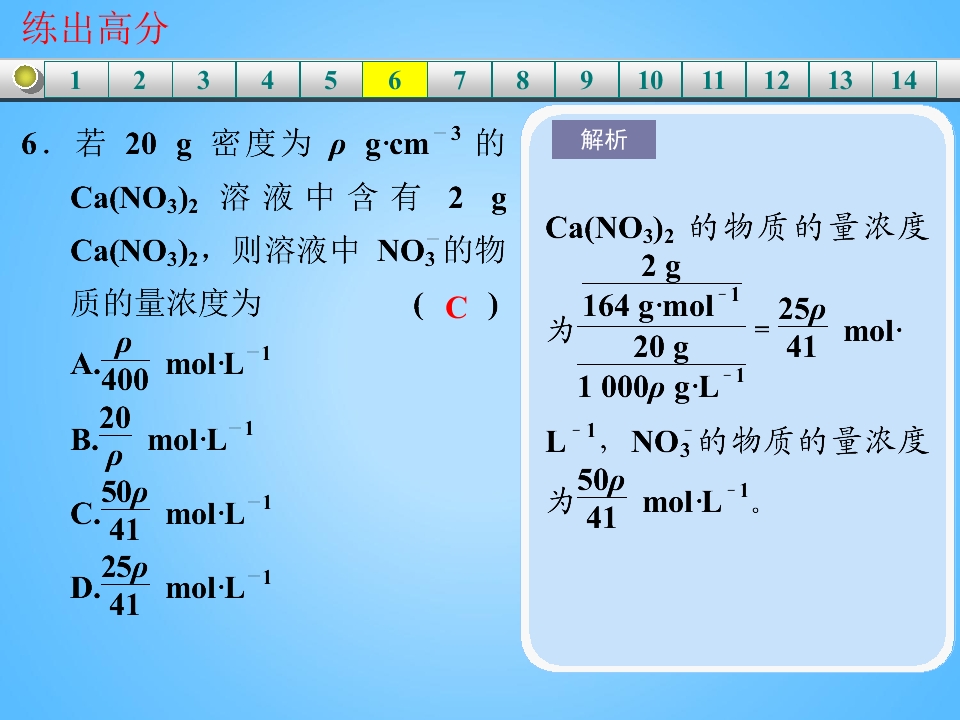Select question tab 5
This screenshot has height=720, width=960.
pyautogui.click(x=331, y=80)
